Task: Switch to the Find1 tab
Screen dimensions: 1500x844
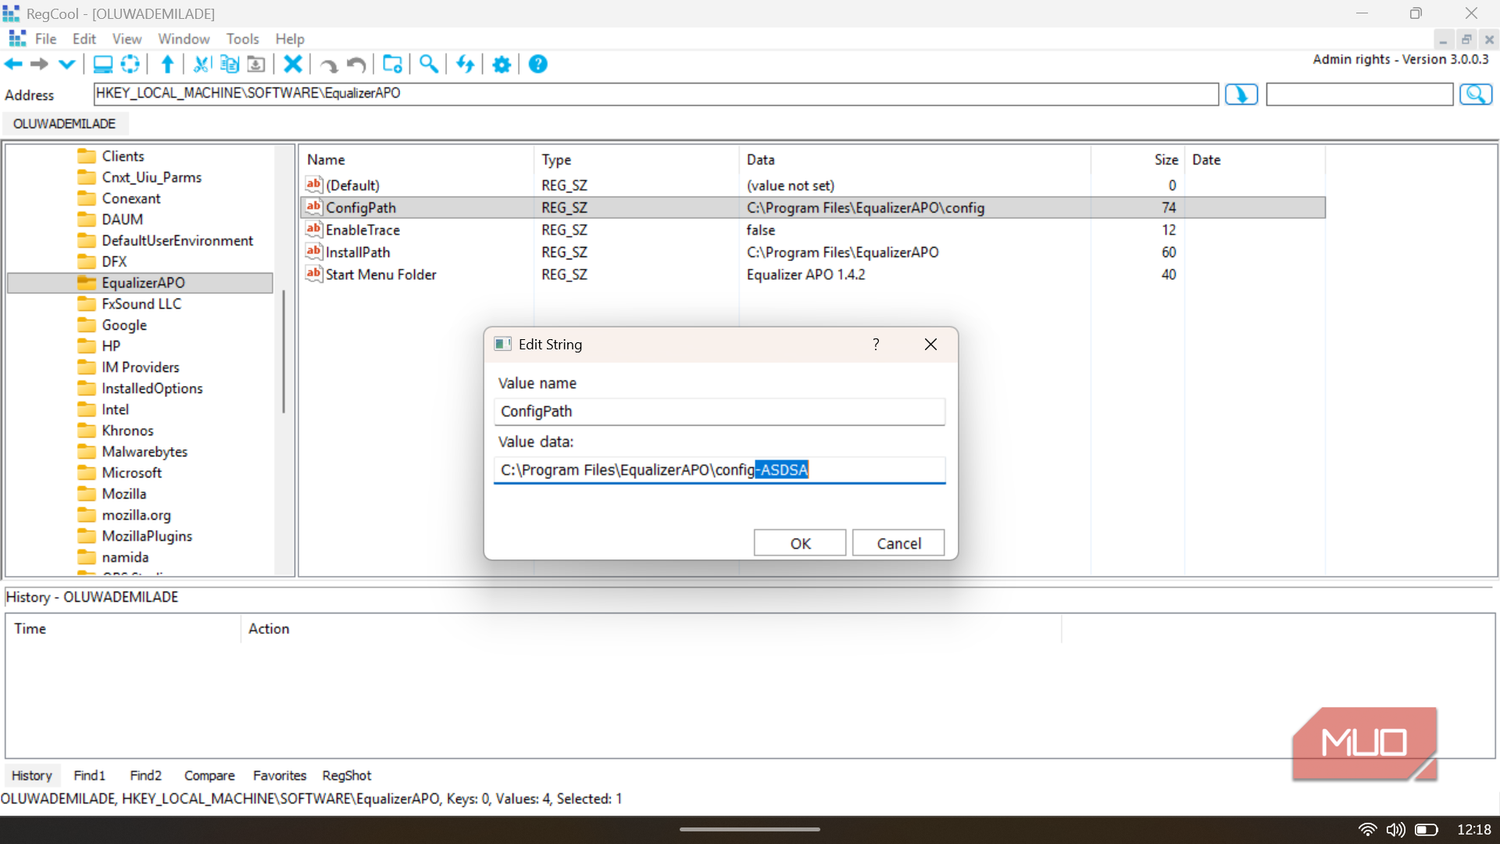Action: tap(89, 775)
